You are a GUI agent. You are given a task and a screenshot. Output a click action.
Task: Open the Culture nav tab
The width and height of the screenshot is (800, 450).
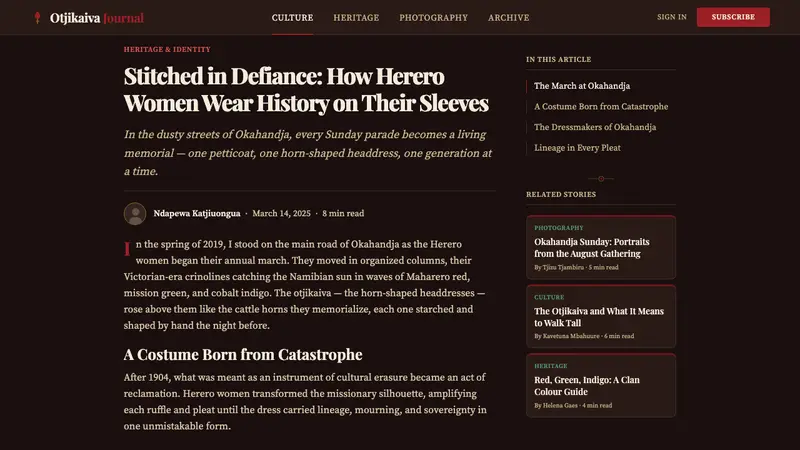click(292, 17)
